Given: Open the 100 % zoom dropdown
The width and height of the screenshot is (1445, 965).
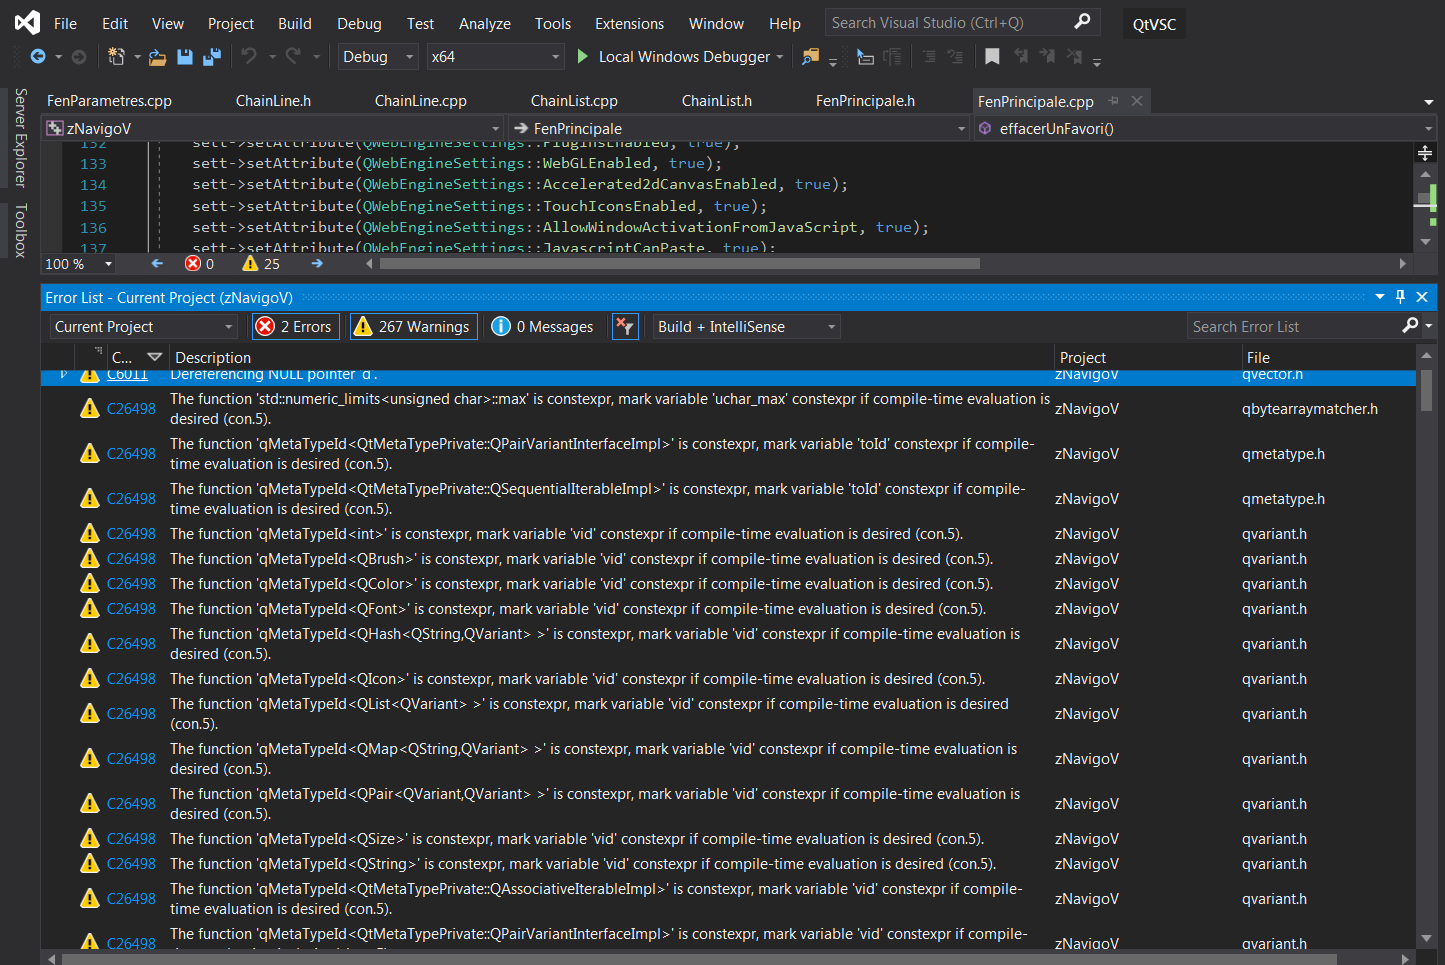Looking at the screenshot, I should [x=79, y=264].
